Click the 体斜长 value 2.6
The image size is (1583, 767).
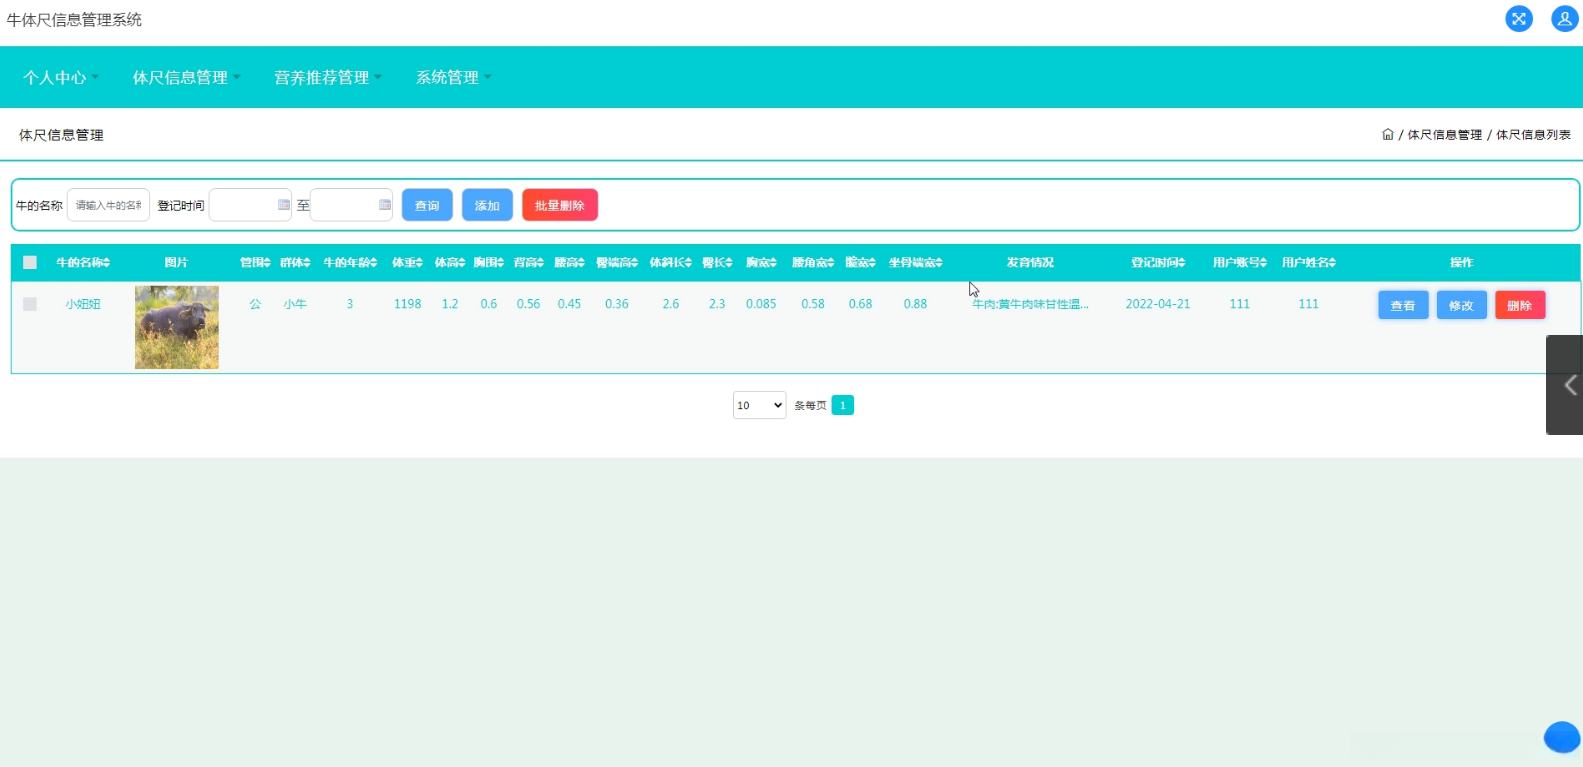[x=671, y=304]
